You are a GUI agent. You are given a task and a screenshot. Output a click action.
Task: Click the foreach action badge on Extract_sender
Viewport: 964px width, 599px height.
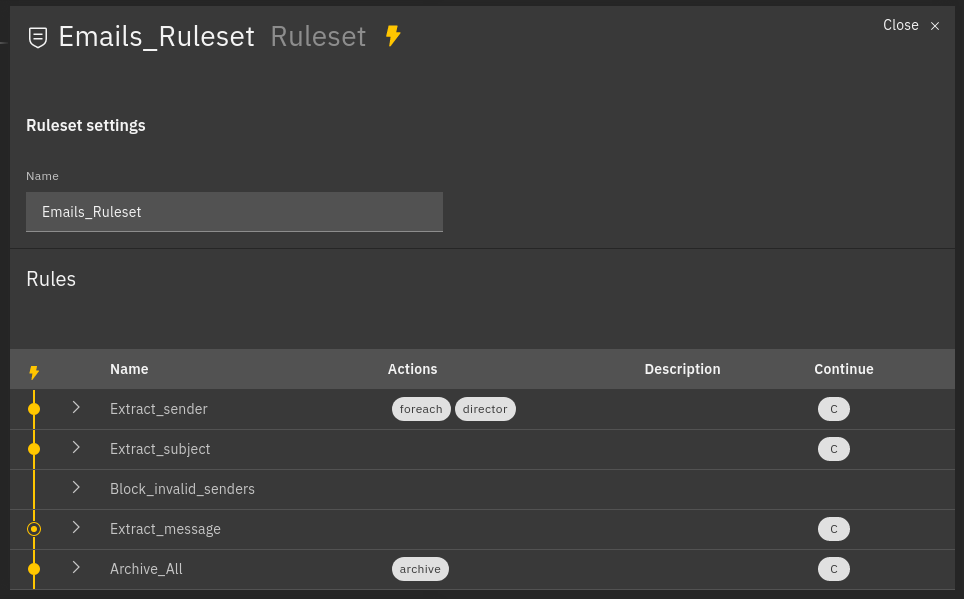(x=421, y=409)
